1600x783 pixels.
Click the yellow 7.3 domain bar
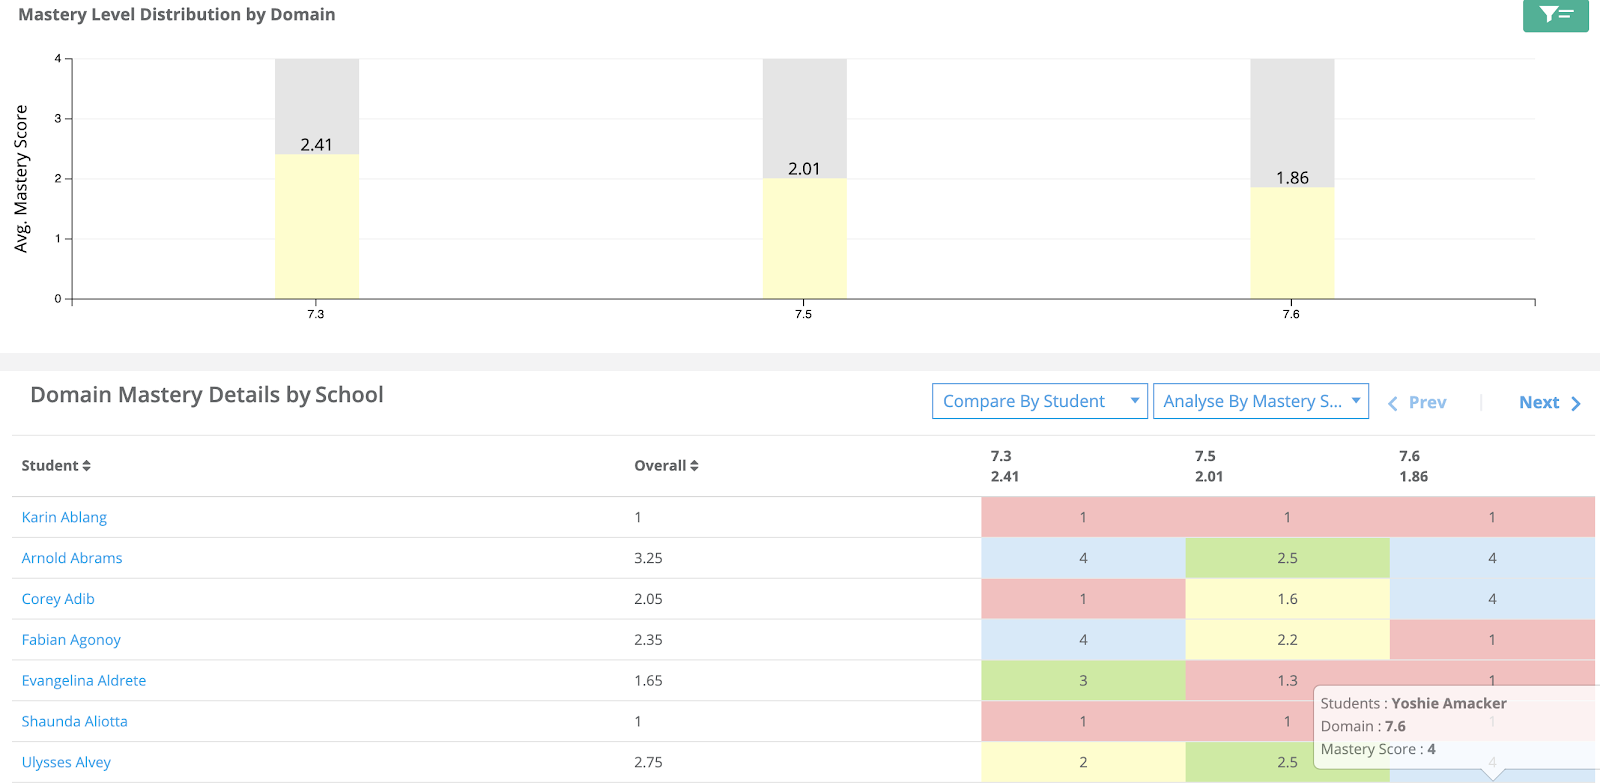[x=317, y=227]
